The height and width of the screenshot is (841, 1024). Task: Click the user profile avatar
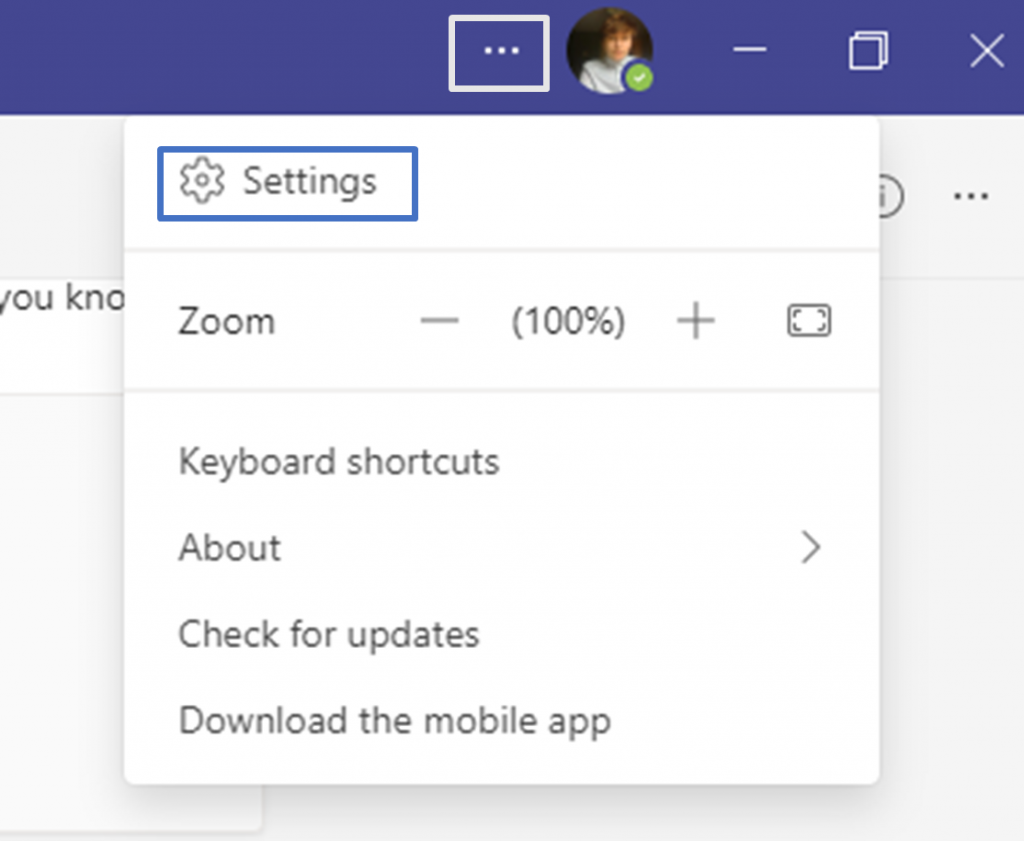coord(610,52)
